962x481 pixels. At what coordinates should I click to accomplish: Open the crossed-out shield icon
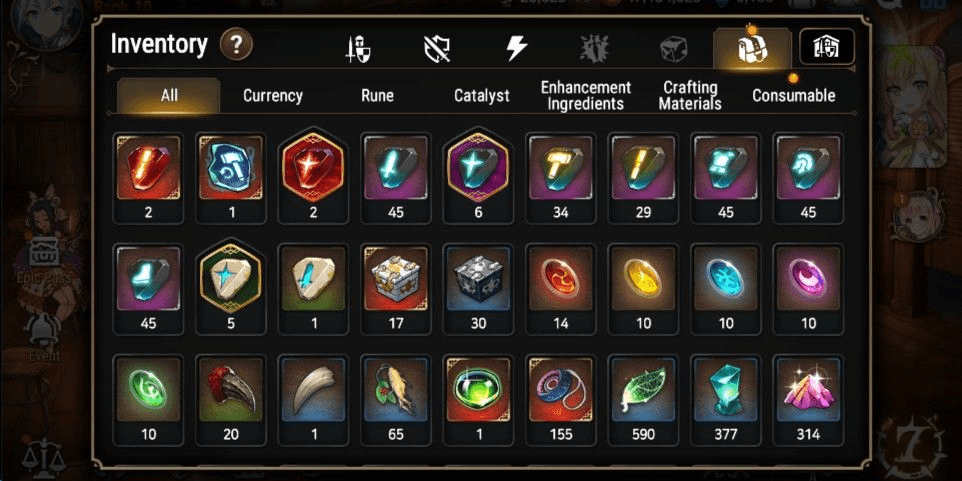[x=437, y=48]
